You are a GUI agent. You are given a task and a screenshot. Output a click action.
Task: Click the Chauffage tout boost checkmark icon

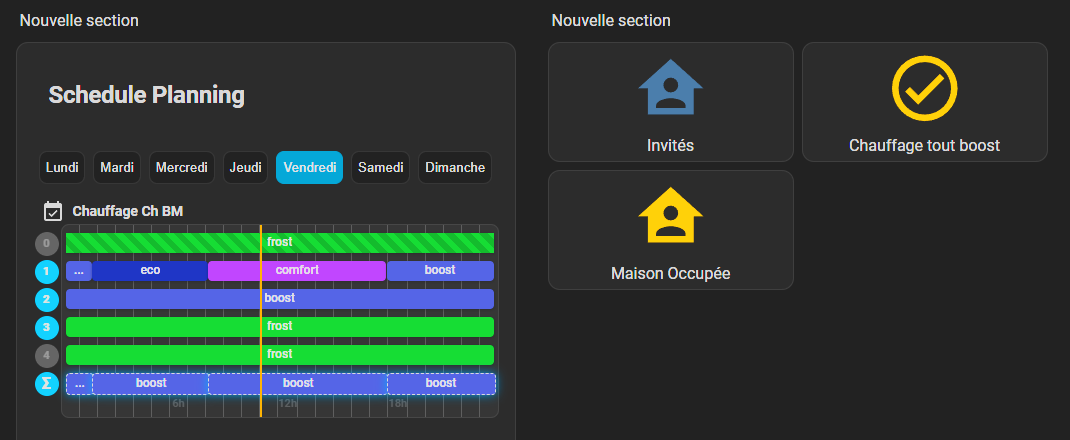pyautogui.click(x=924, y=88)
